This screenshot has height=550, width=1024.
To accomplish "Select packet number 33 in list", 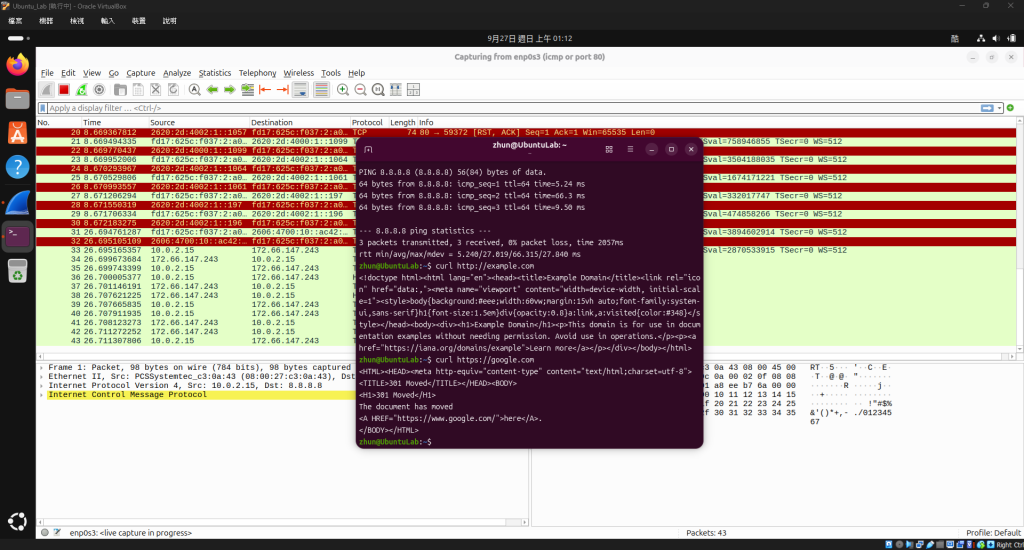I will coord(196,250).
